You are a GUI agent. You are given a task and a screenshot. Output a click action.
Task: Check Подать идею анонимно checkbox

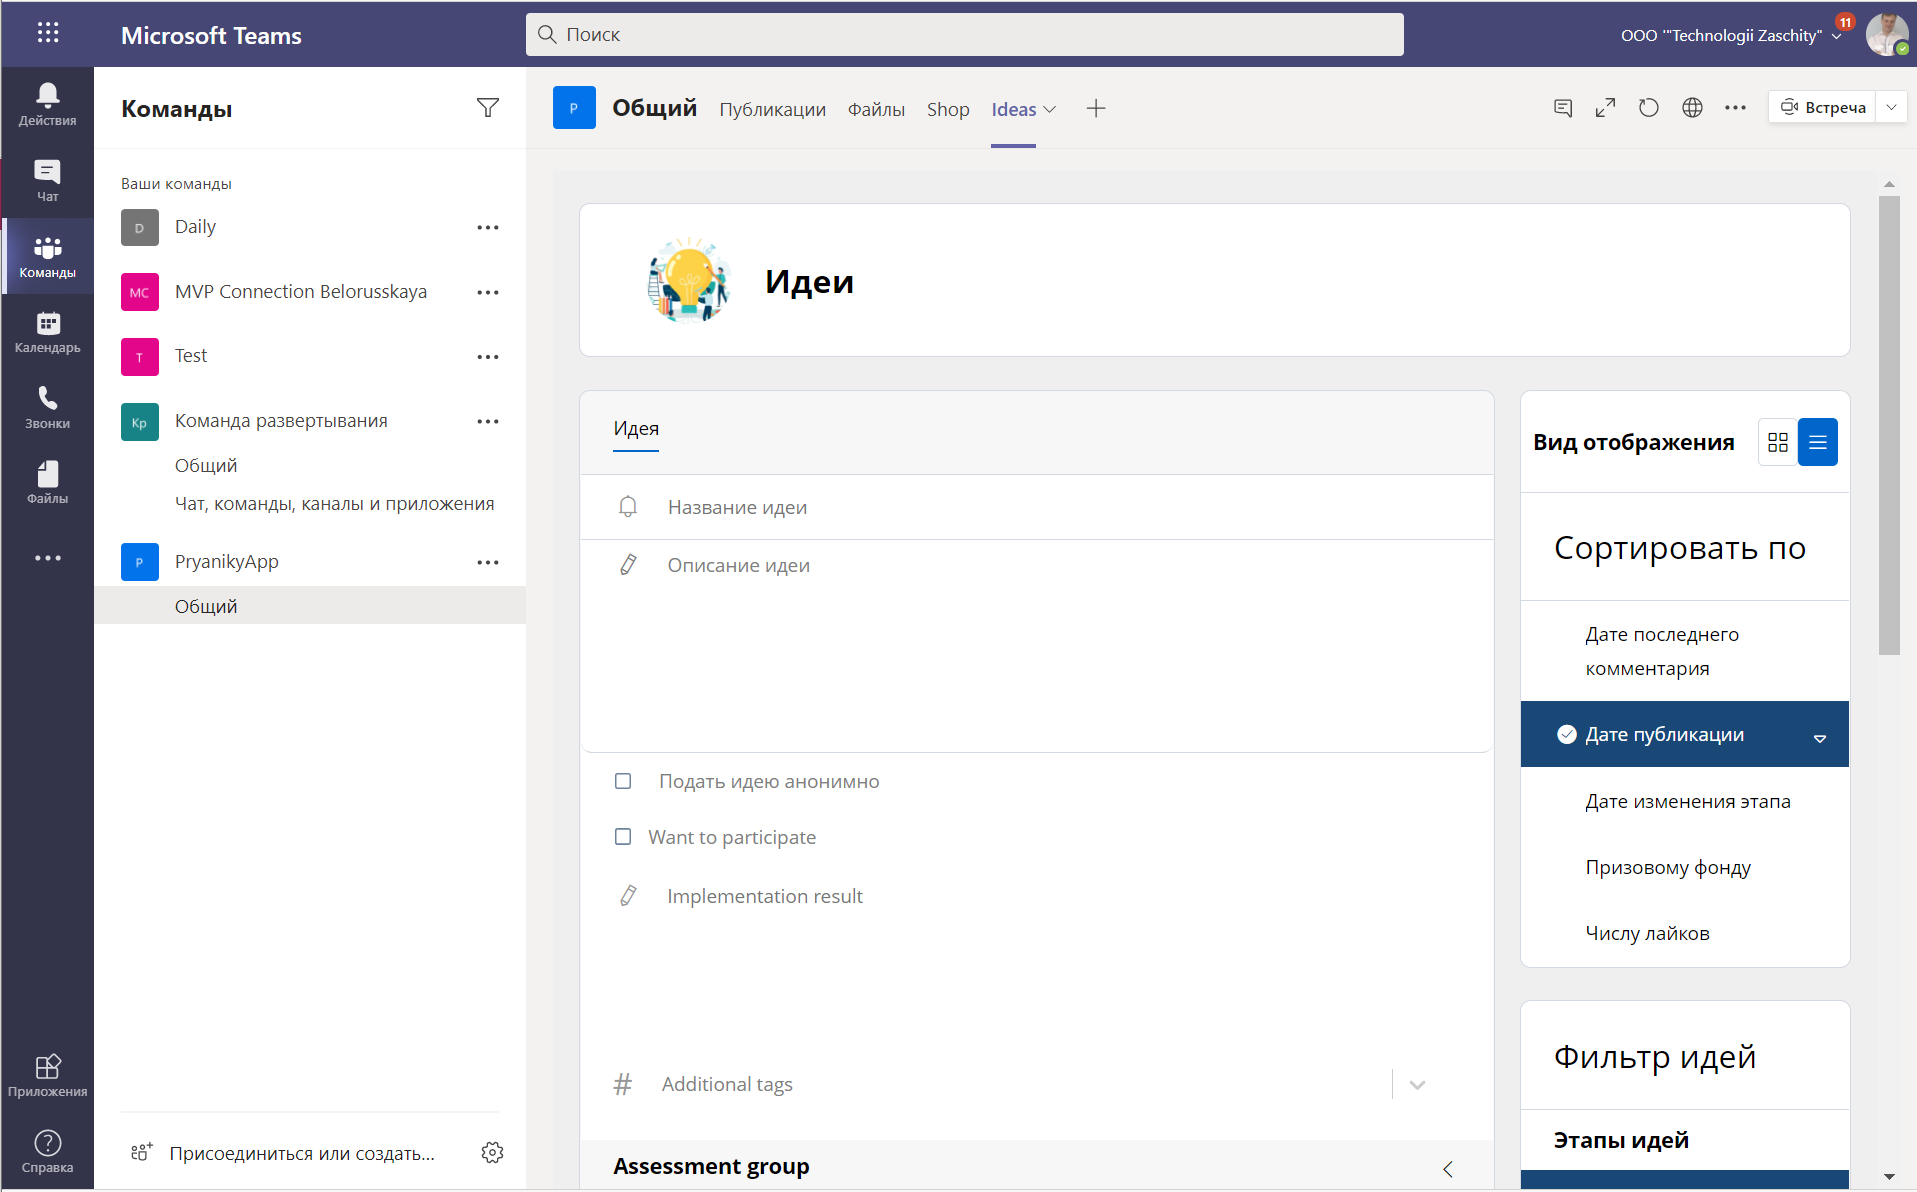coord(623,781)
